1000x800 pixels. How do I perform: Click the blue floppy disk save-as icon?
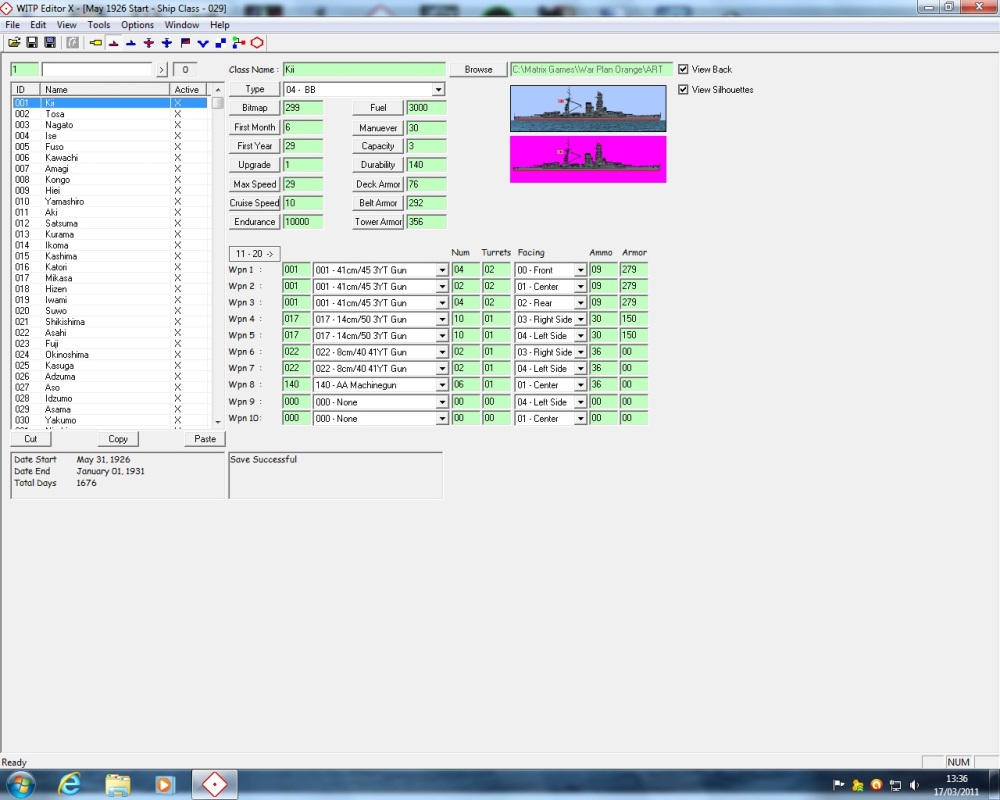(50, 43)
